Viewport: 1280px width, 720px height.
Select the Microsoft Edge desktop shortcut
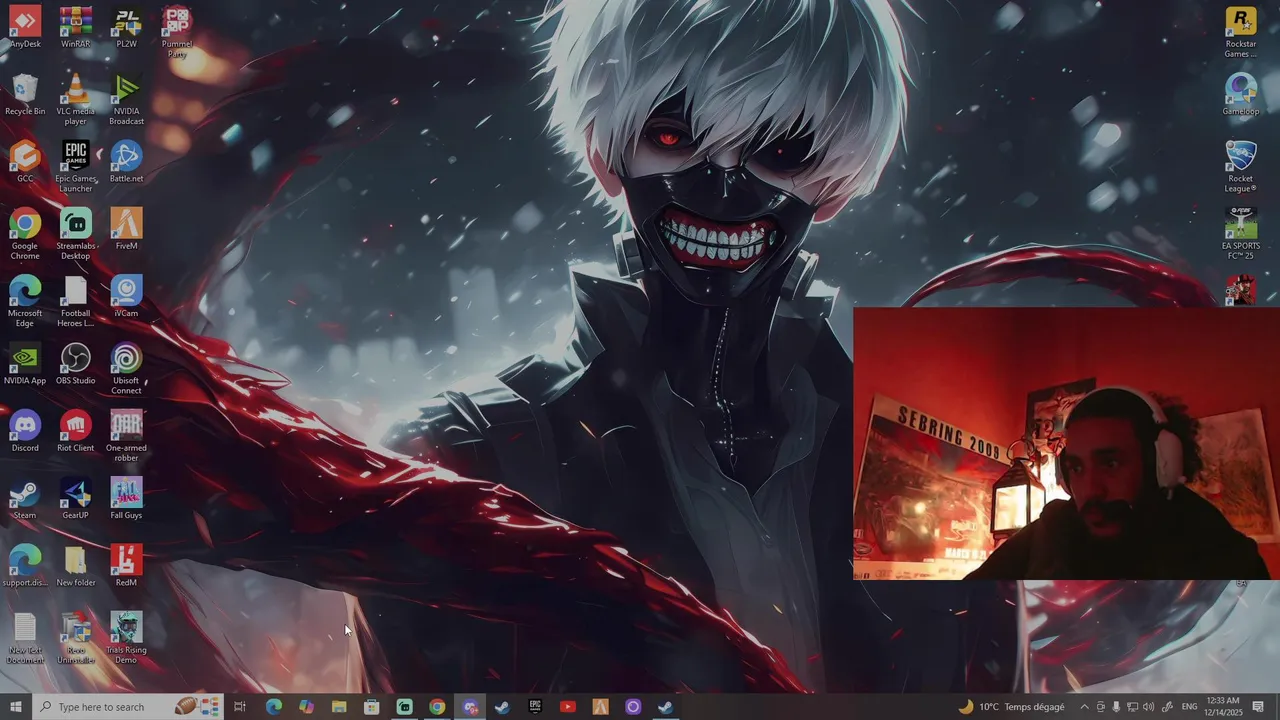coord(25,300)
